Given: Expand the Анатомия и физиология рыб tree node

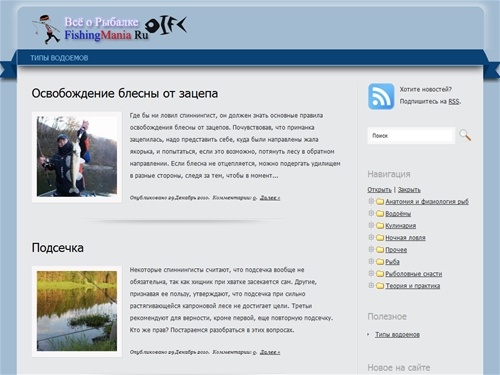Looking at the screenshot, I should pos(371,201).
